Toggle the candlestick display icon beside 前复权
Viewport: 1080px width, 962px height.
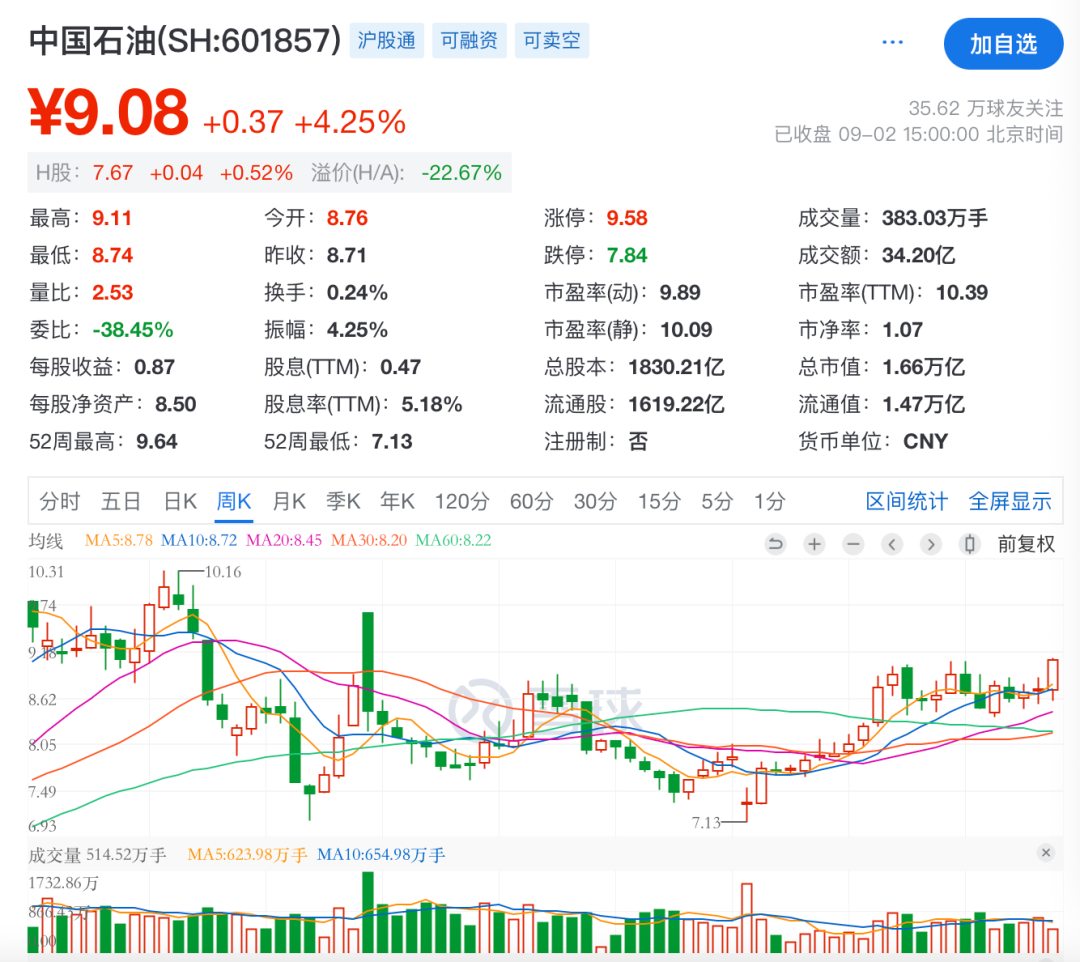(970, 545)
